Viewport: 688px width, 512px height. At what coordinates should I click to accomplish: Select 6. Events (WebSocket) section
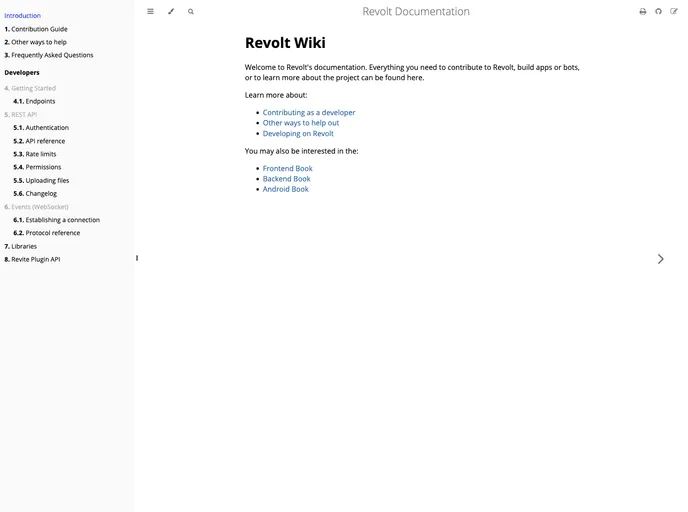[x=36, y=207]
